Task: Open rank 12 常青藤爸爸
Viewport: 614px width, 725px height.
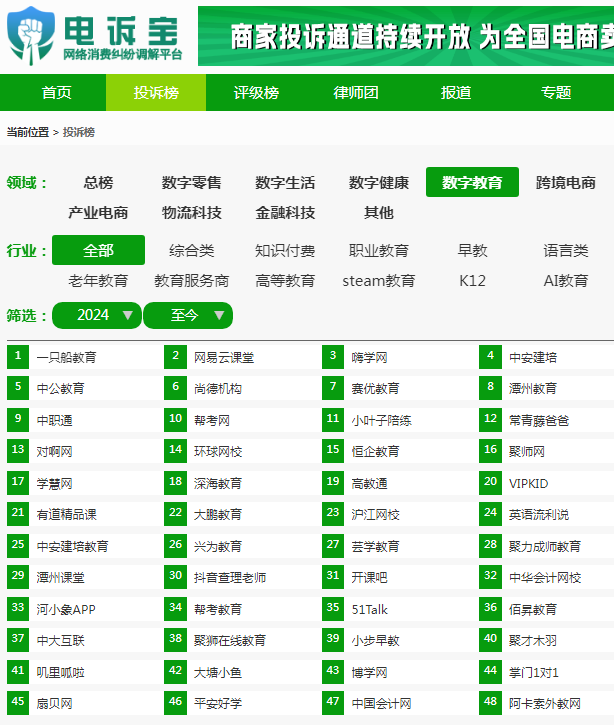Action: click(539, 420)
